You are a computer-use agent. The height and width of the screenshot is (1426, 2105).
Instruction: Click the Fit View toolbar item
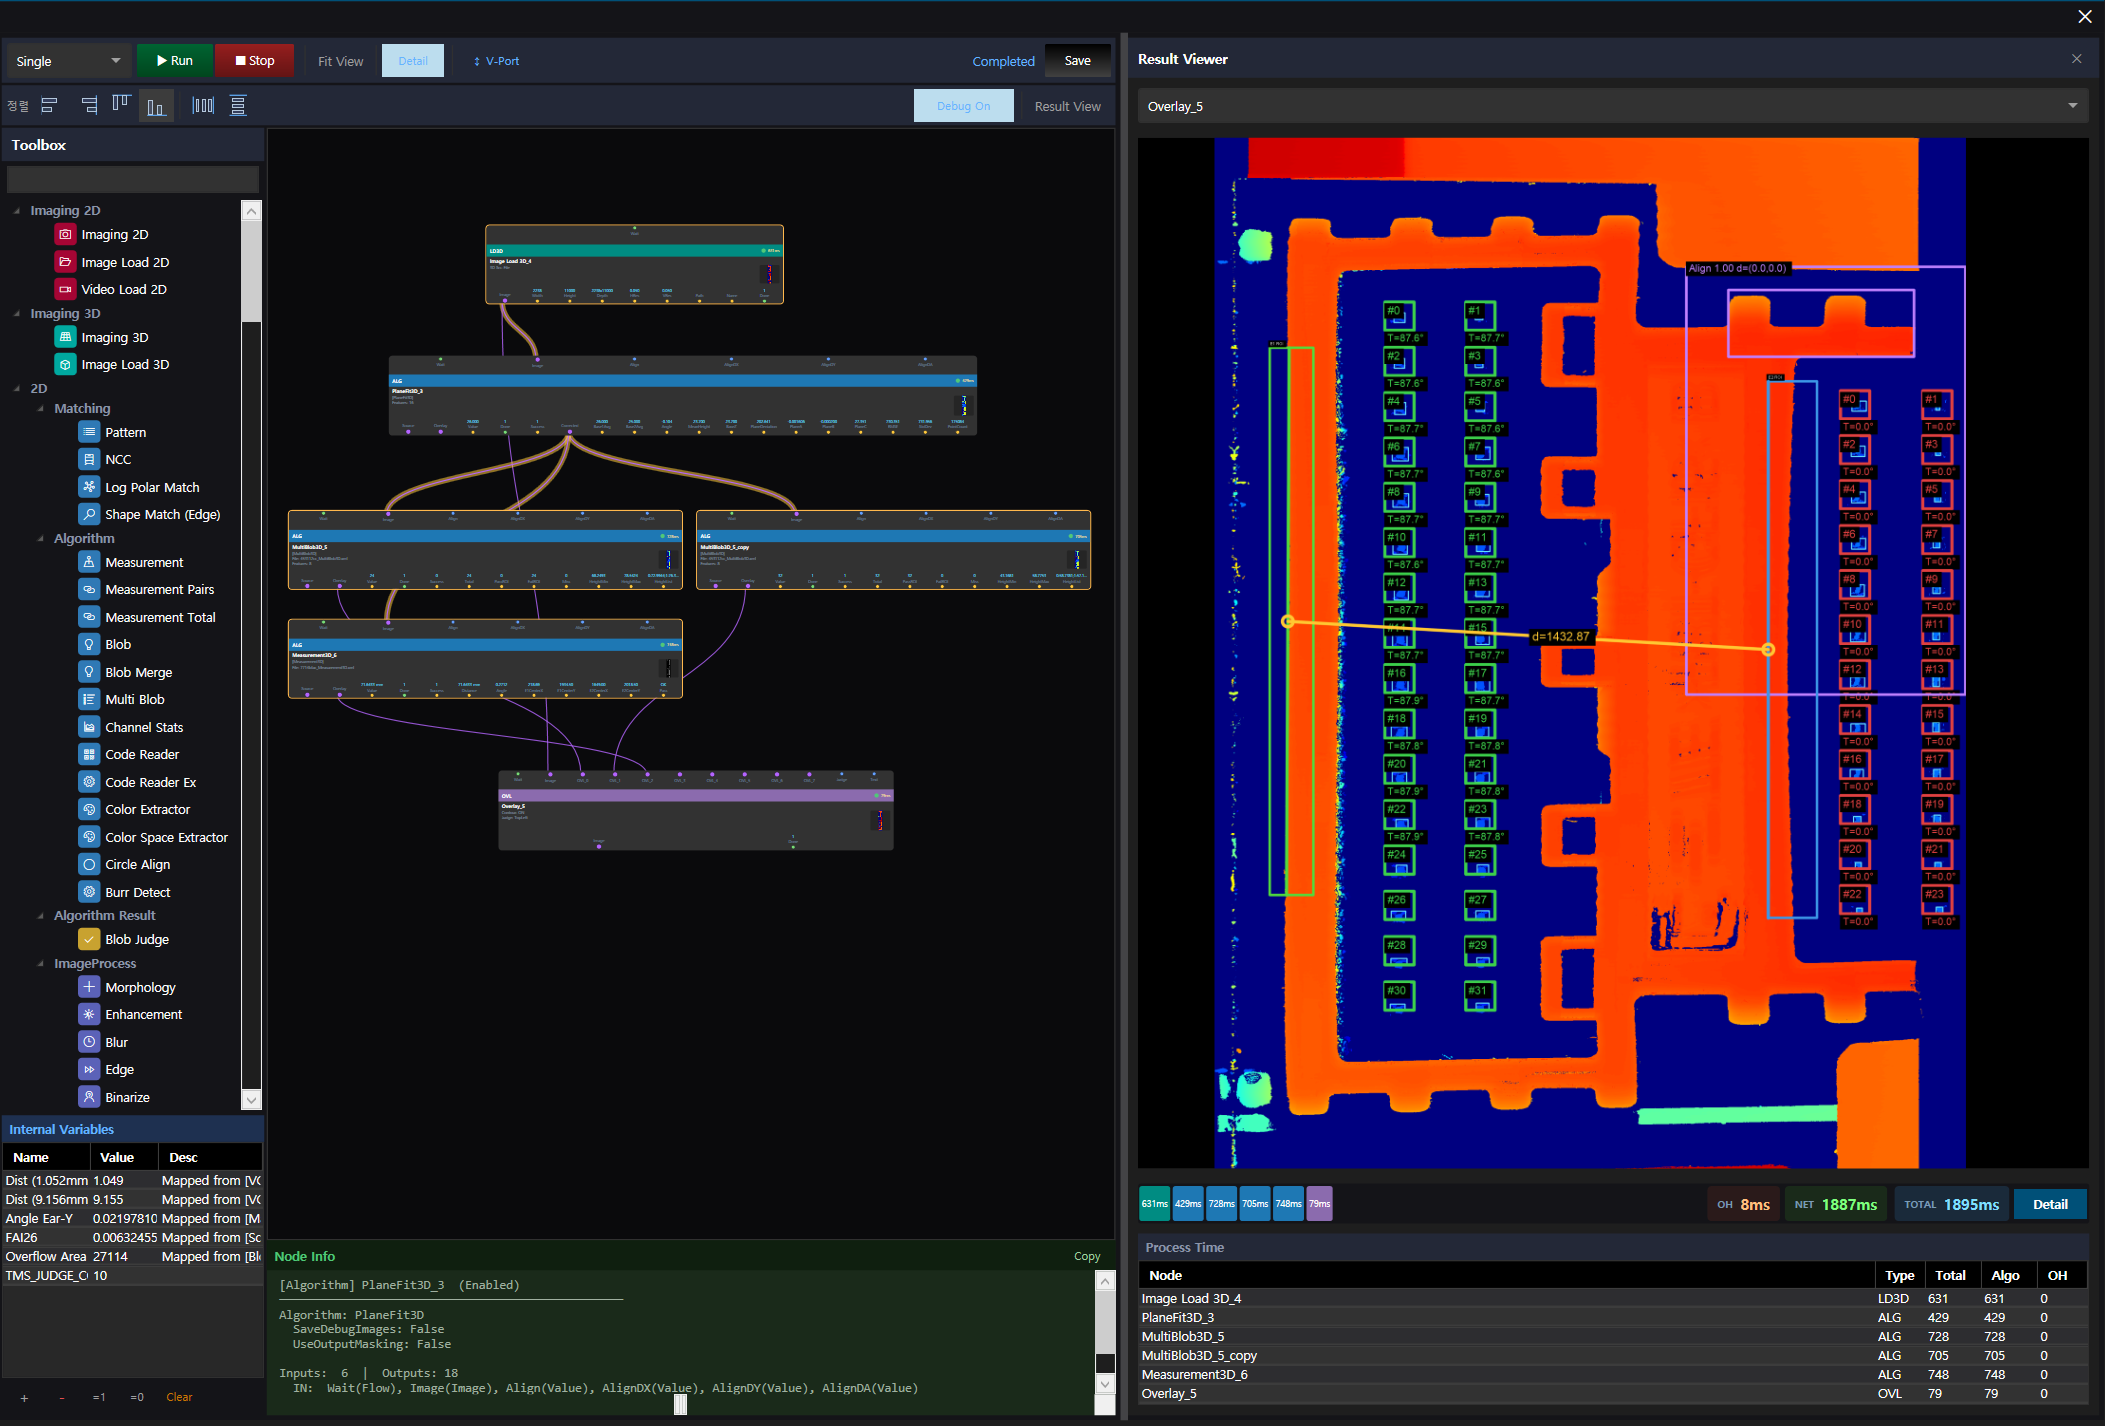[340, 61]
